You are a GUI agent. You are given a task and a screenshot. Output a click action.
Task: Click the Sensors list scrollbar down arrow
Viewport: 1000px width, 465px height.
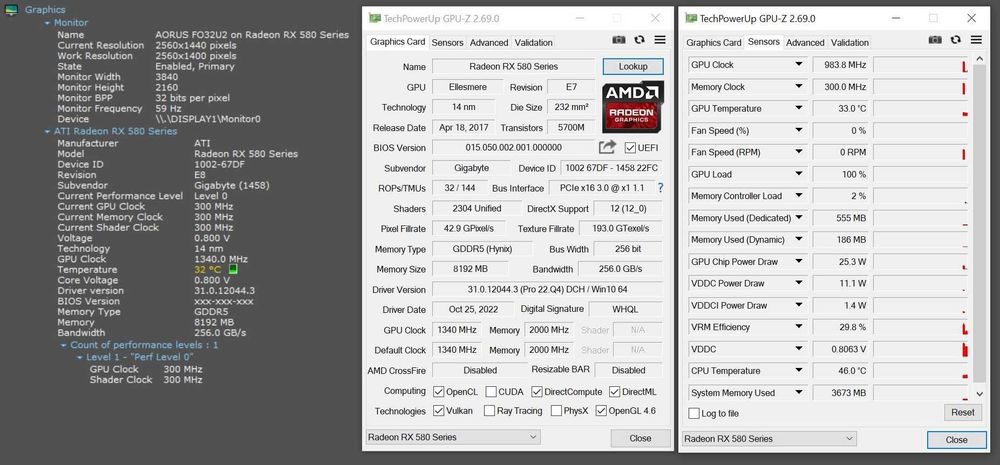point(980,394)
